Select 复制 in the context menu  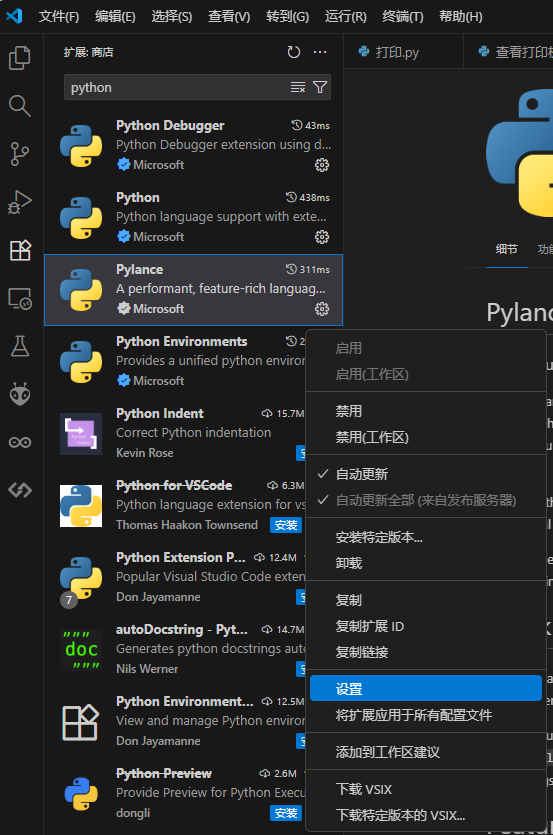click(426, 600)
